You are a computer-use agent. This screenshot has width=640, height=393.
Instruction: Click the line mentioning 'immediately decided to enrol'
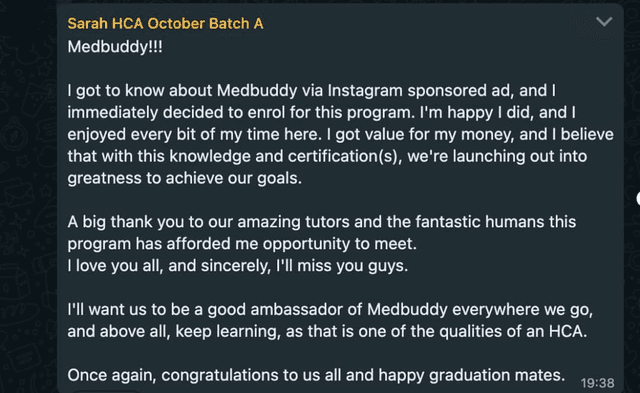pos(322,113)
